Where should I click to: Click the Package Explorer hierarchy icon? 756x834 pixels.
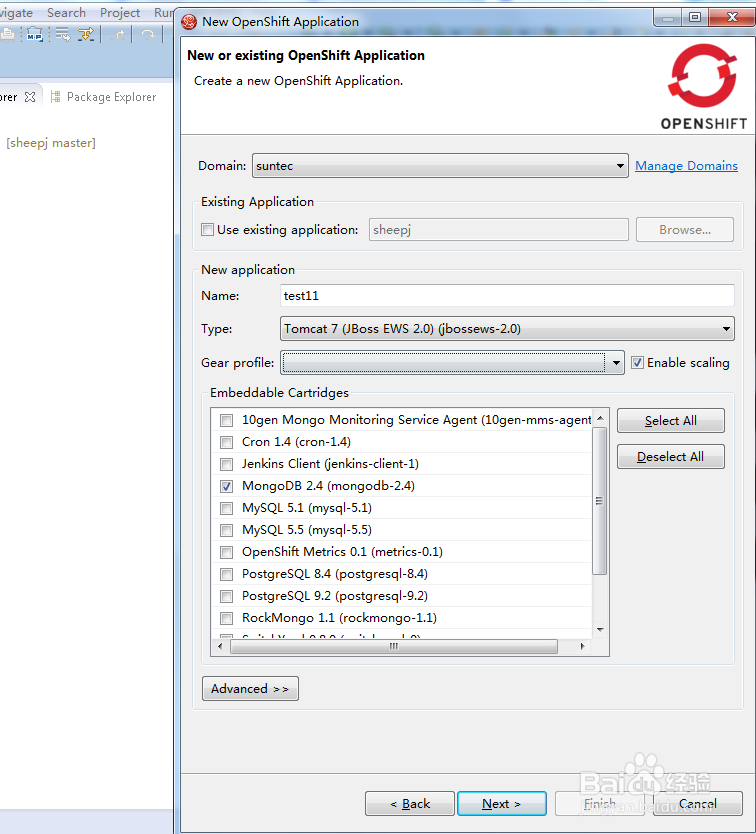55,97
